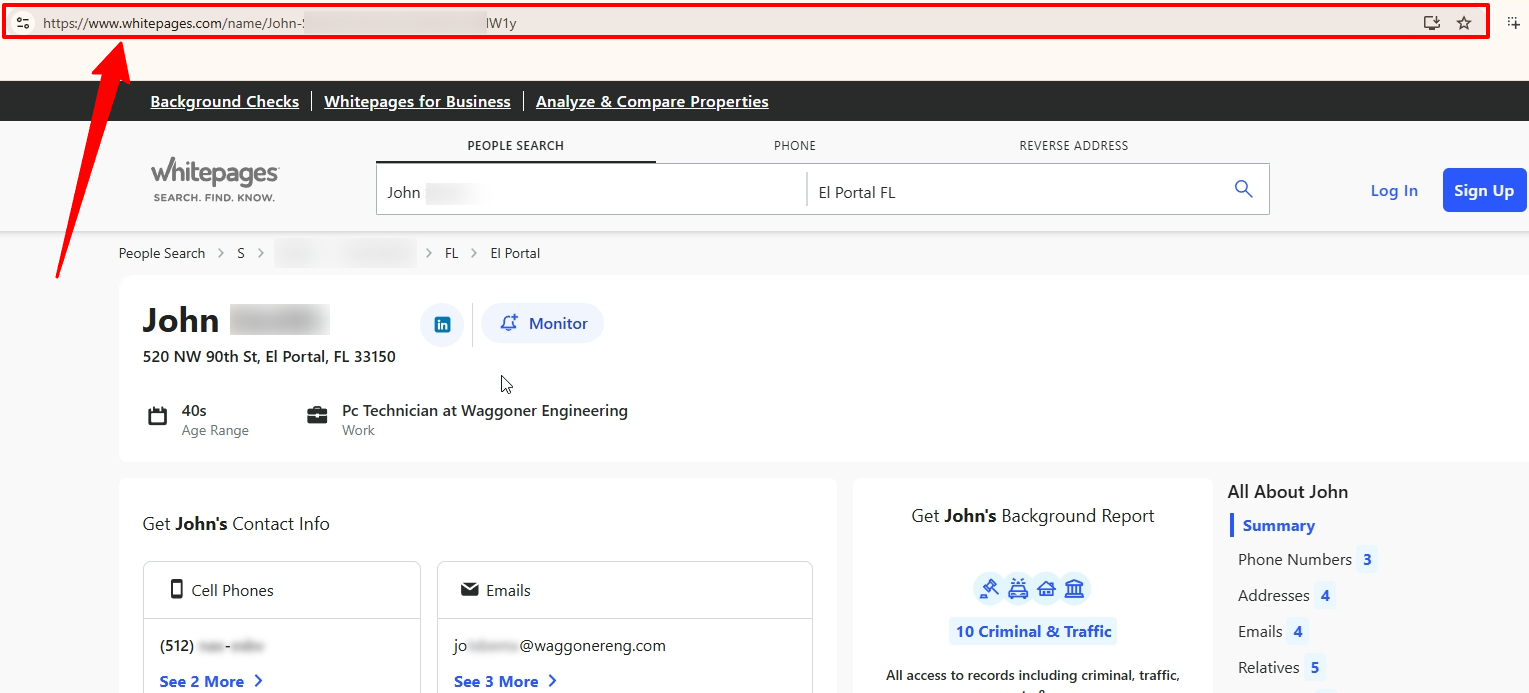
Task: Click the Whitepages logo
Action: (x=215, y=180)
